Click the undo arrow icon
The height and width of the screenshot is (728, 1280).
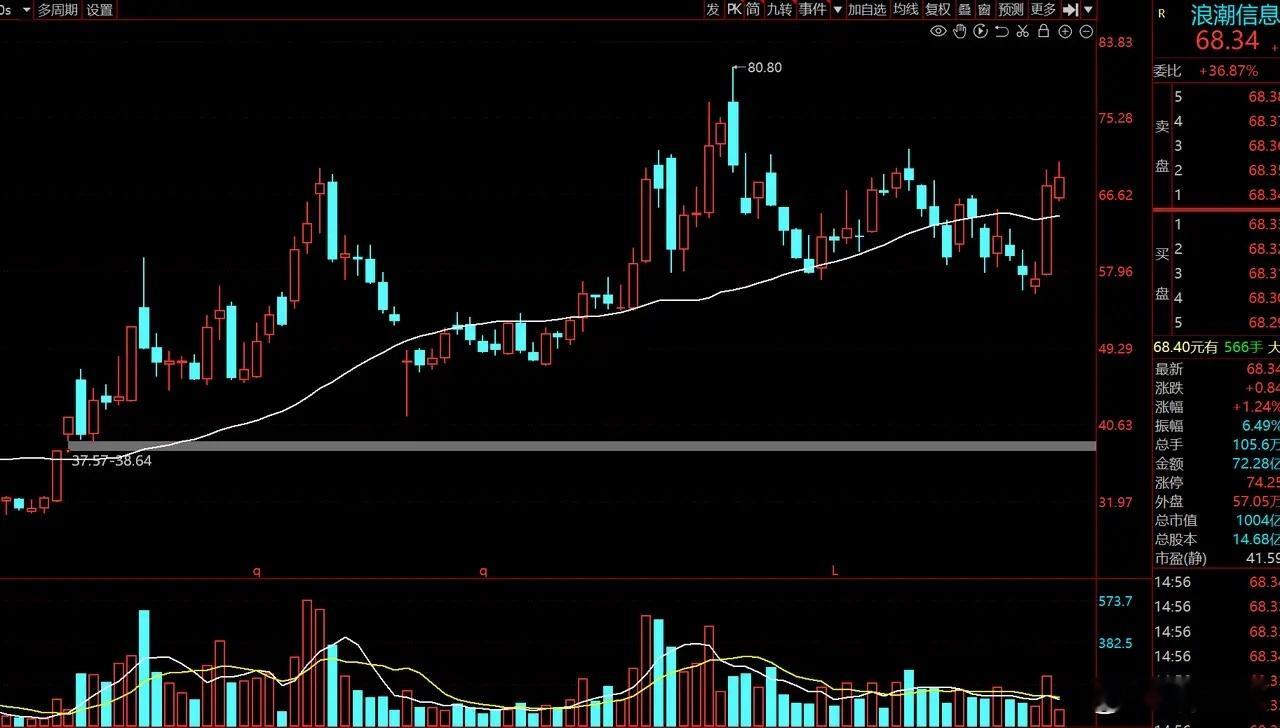(1001, 31)
